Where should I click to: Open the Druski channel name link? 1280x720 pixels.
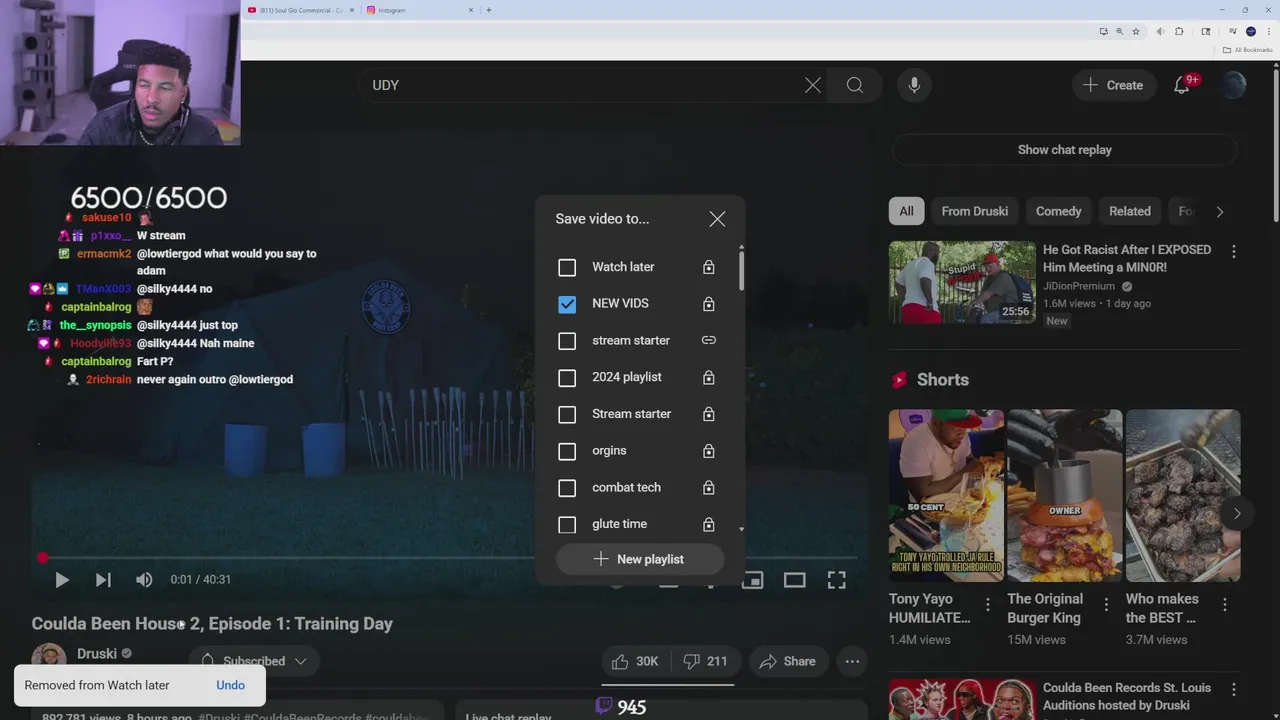[x=97, y=653]
